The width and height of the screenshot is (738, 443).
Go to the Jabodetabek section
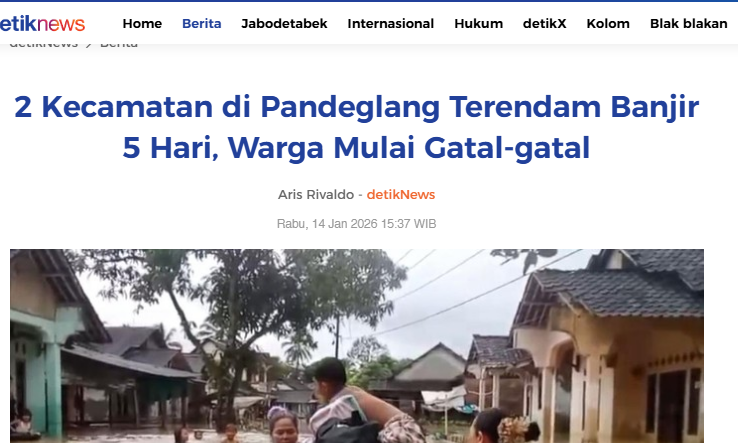click(284, 24)
